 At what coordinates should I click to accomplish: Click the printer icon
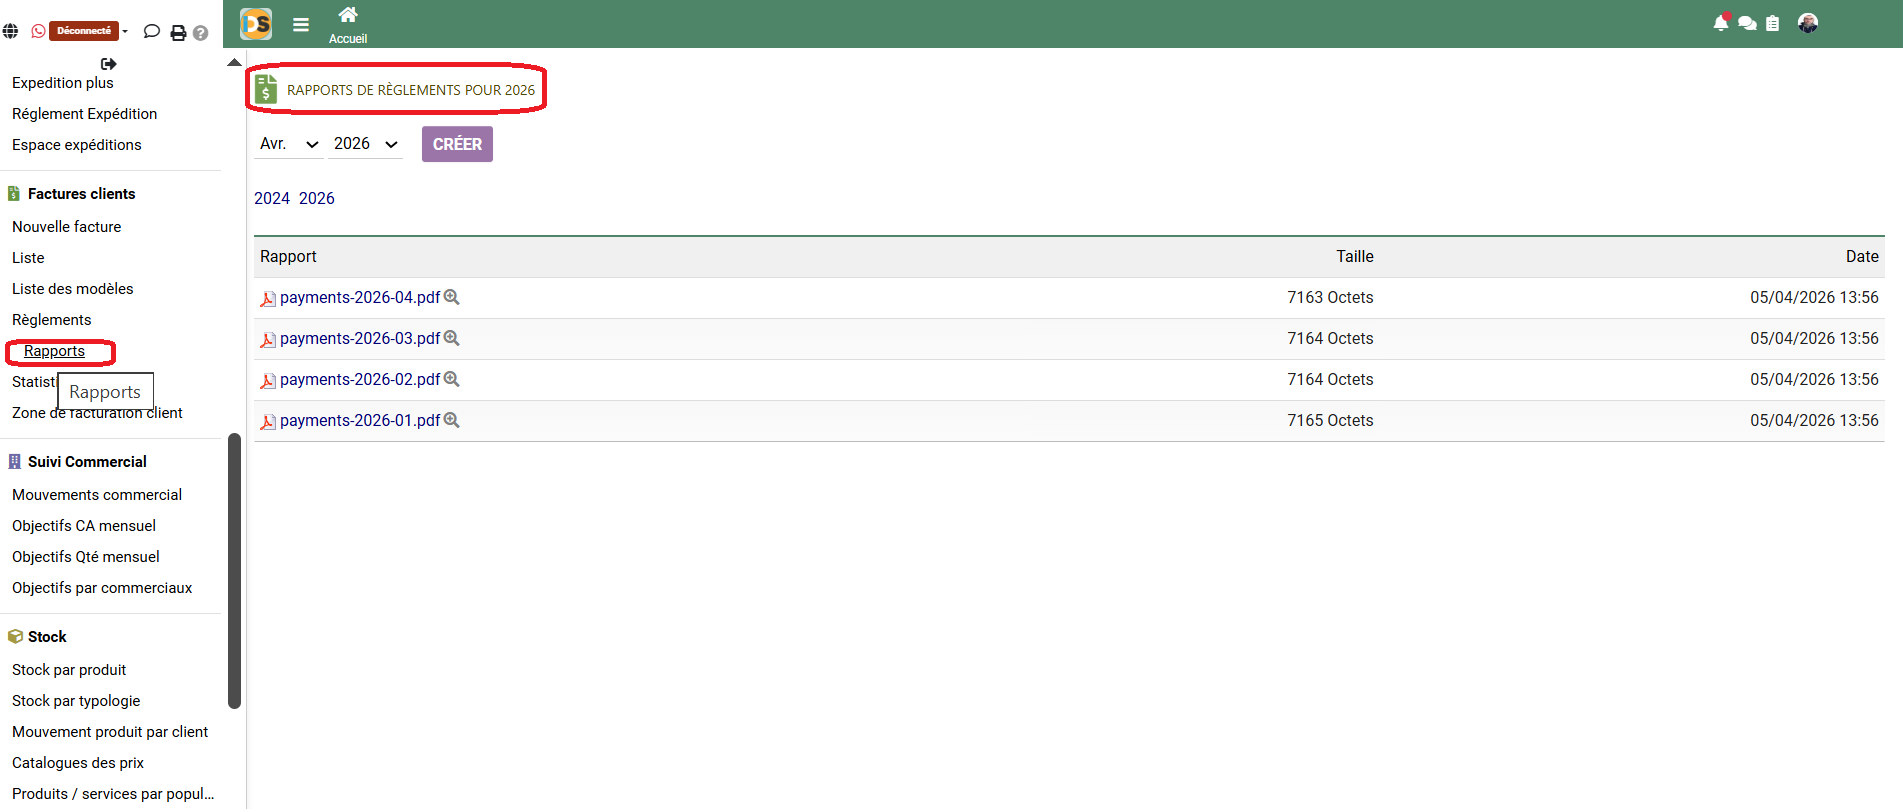178,33
